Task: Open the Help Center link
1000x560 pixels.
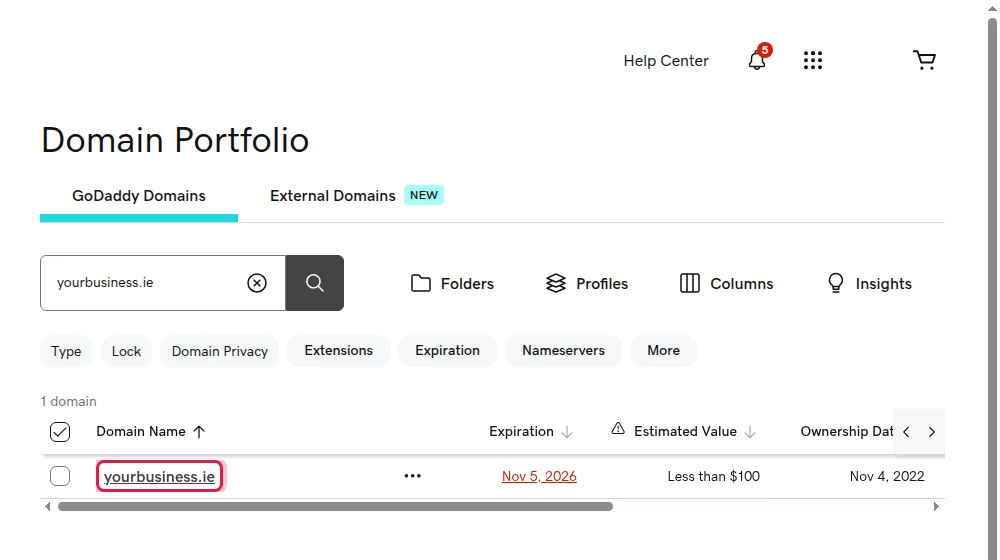Action: (x=666, y=61)
